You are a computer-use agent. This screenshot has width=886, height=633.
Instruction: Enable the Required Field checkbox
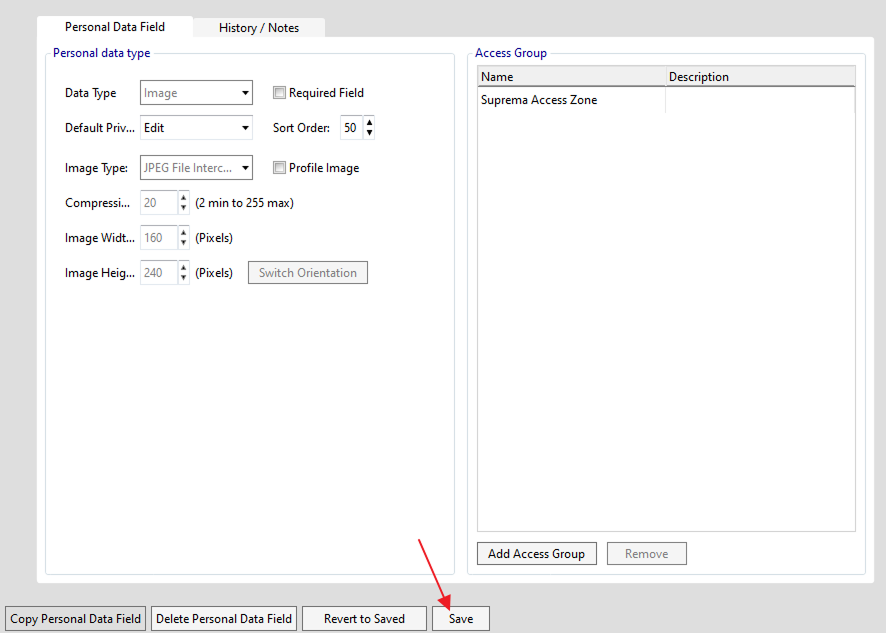coord(280,93)
